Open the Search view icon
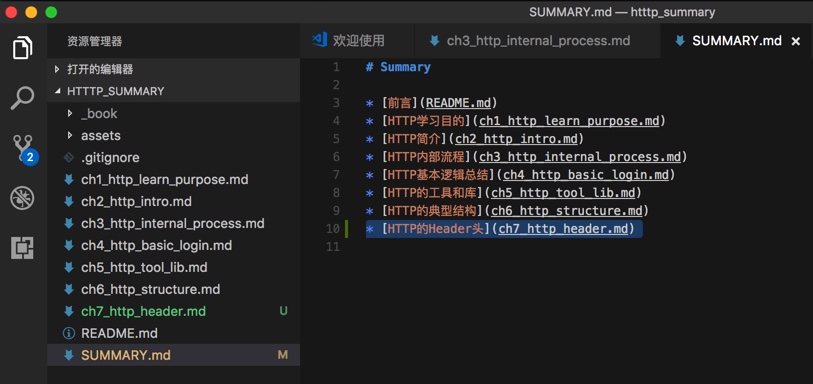 [22, 97]
